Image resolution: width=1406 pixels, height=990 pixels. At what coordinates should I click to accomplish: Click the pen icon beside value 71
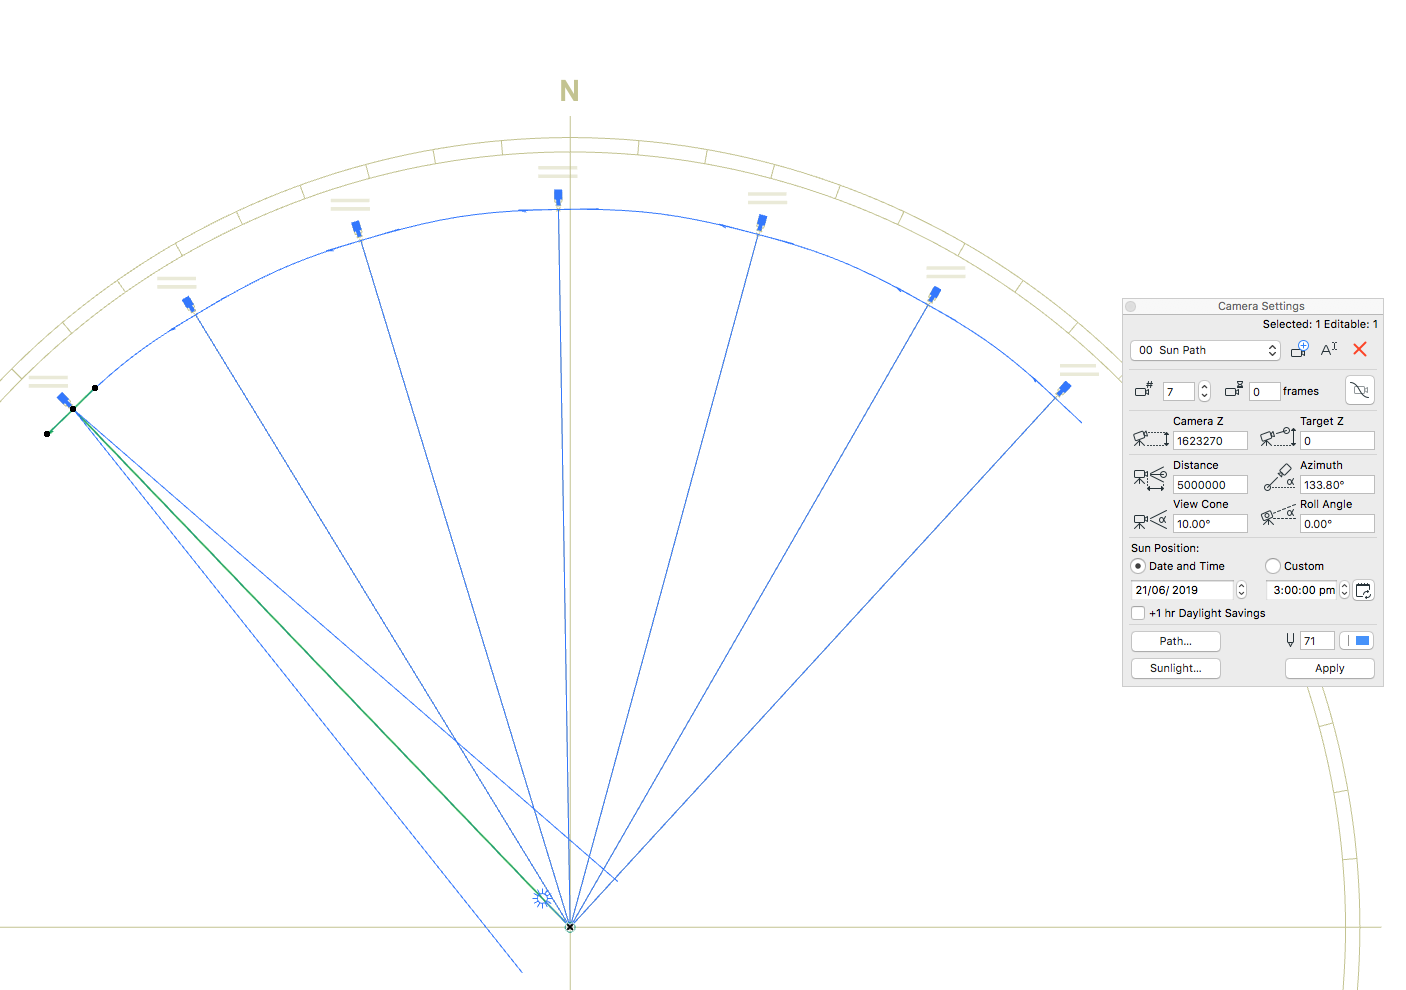[1290, 640]
